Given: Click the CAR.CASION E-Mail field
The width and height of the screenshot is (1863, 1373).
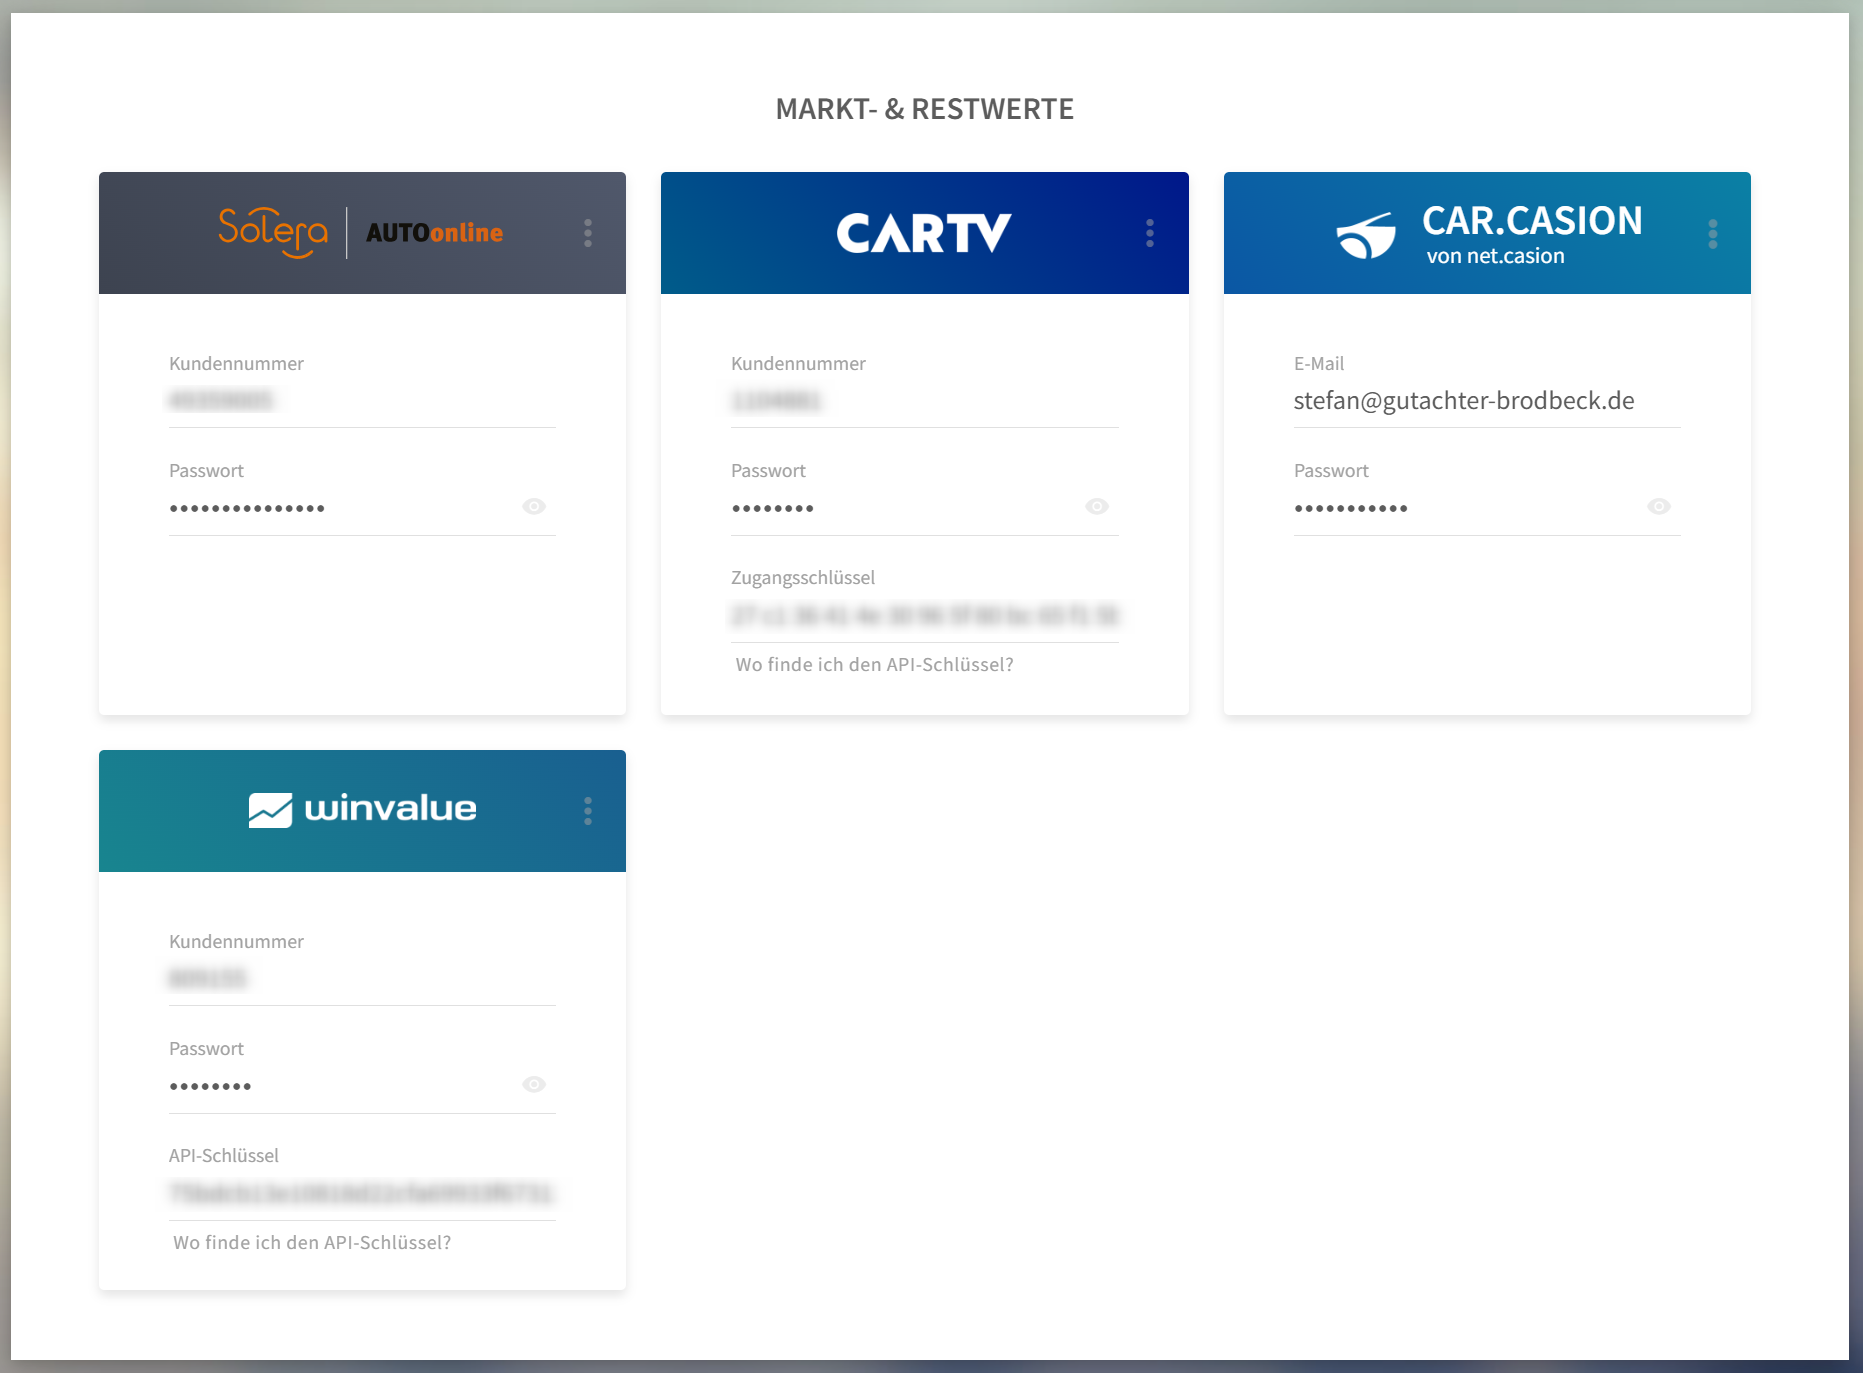Looking at the screenshot, I should click(1487, 401).
